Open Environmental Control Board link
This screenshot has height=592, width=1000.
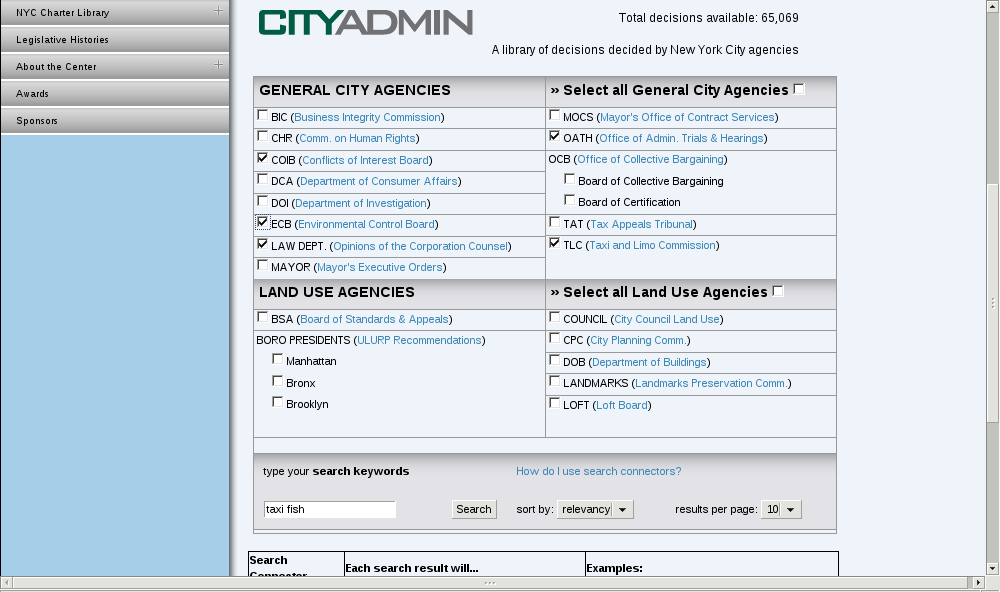367,225
